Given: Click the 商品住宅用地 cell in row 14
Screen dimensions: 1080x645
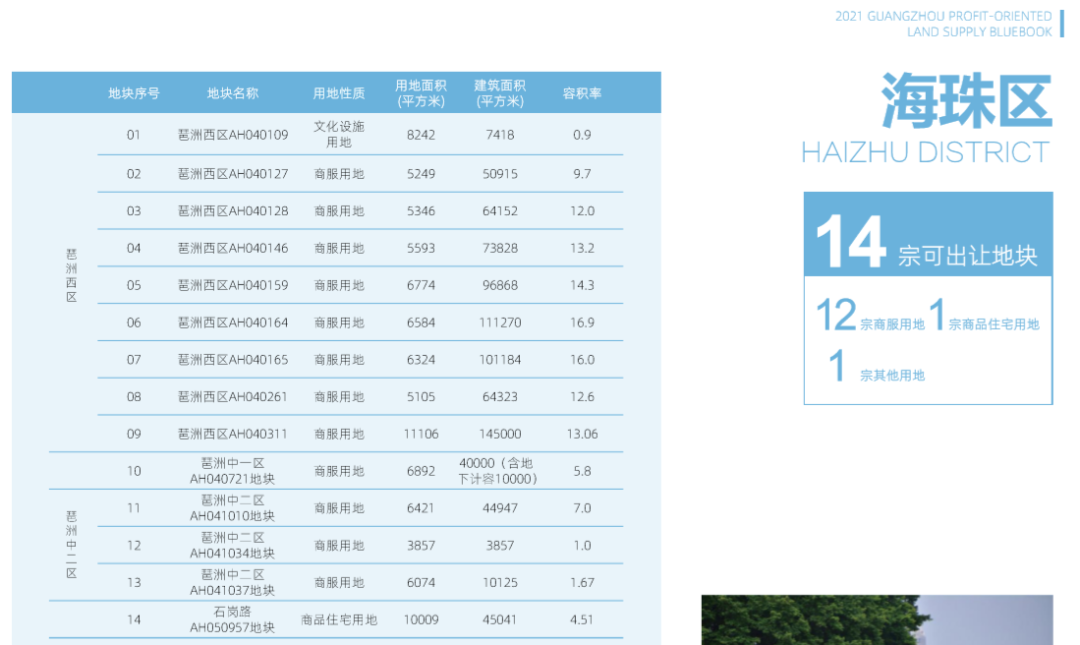Looking at the screenshot, I should (339, 620).
